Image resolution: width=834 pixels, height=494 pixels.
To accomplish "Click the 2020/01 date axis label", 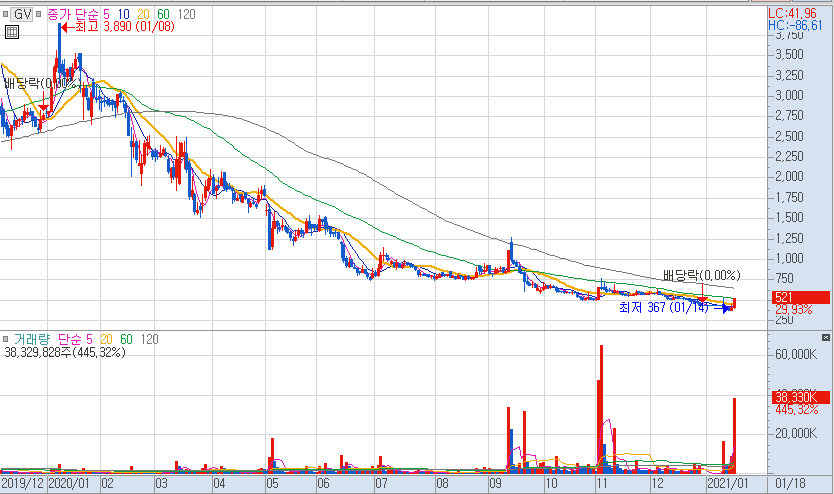I will click(x=70, y=483).
